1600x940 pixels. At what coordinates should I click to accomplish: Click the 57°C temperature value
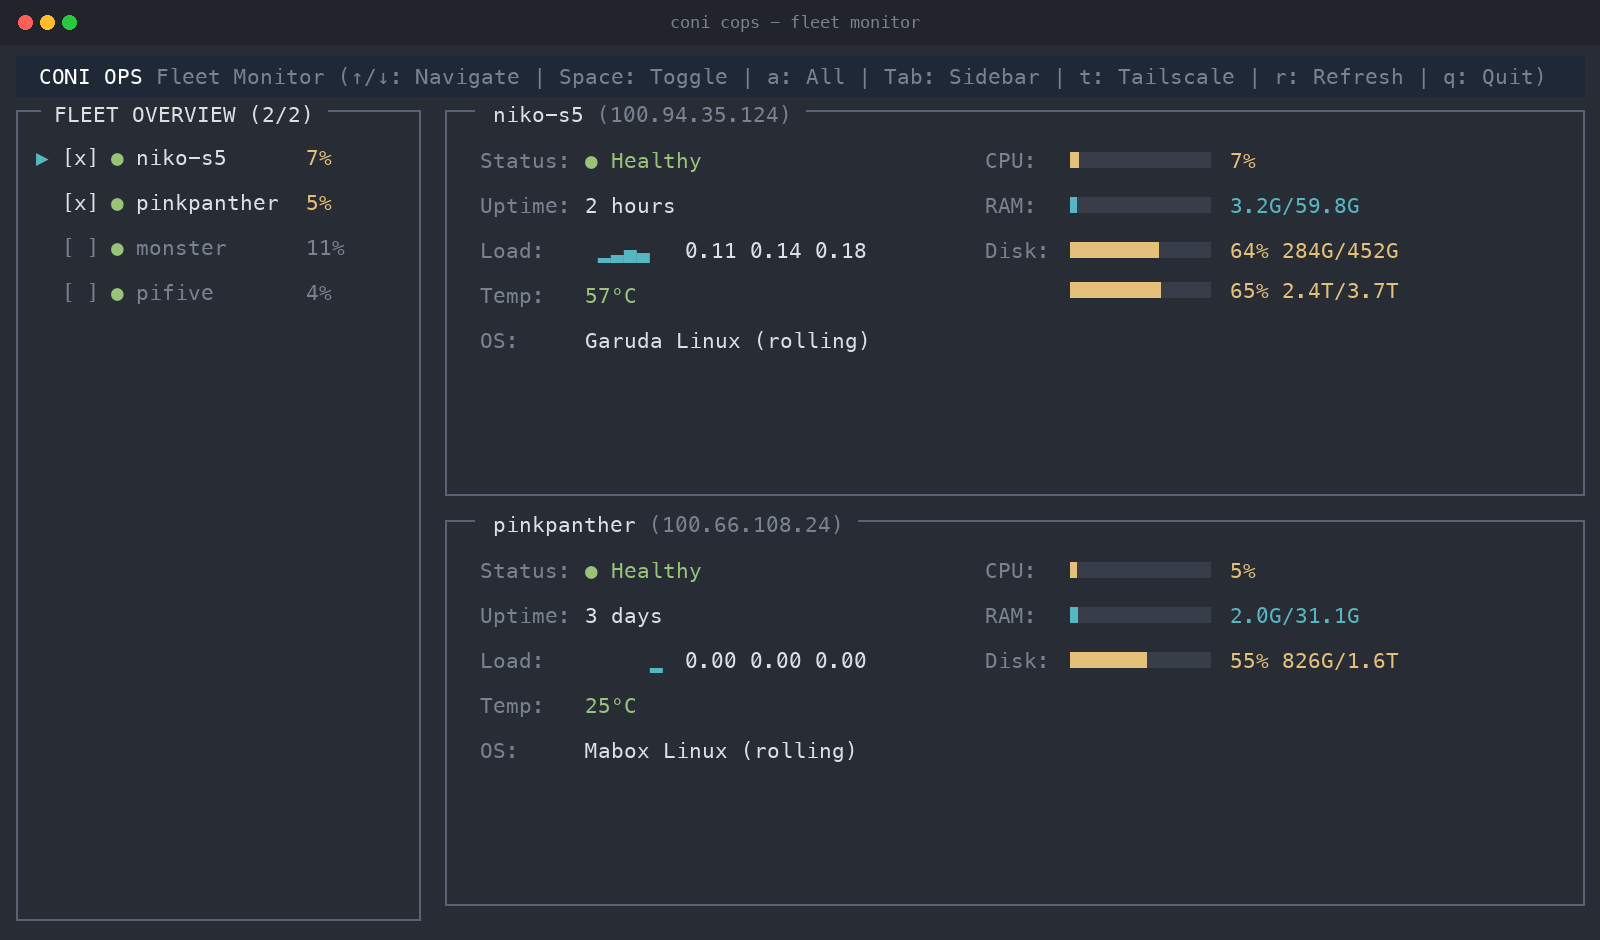point(610,296)
